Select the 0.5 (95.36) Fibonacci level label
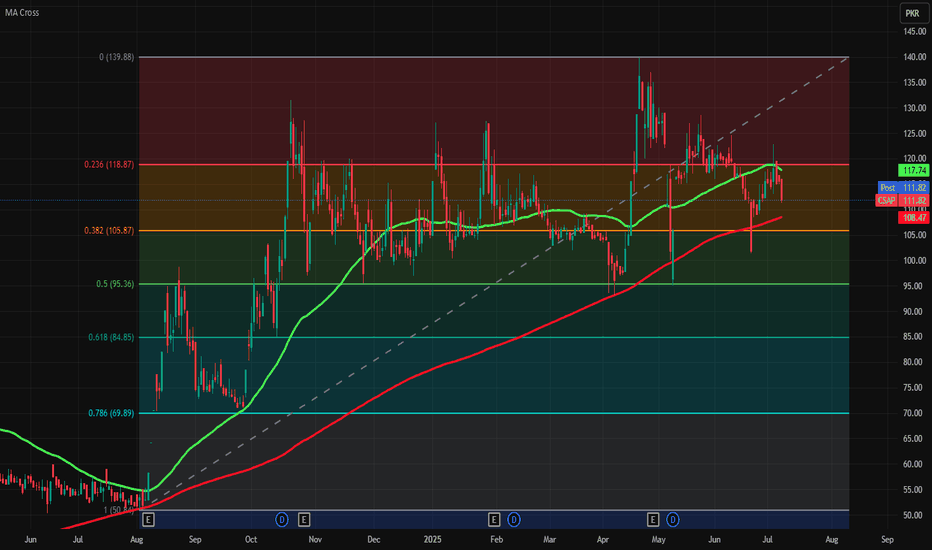Image resolution: width=932 pixels, height=550 pixels. click(115, 284)
